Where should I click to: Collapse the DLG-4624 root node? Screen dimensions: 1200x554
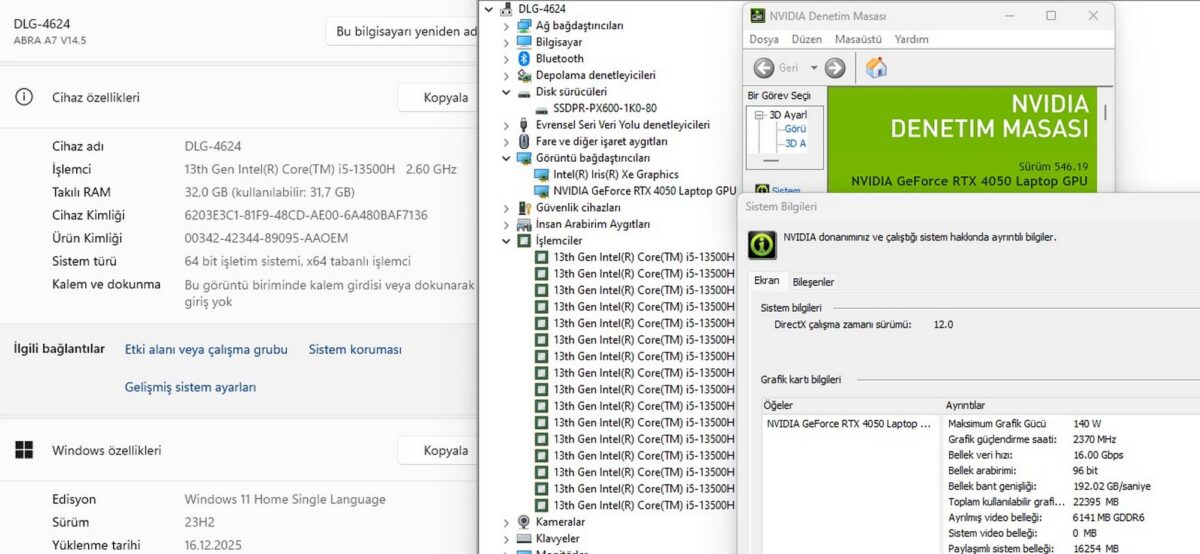click(x=489, y=9)
